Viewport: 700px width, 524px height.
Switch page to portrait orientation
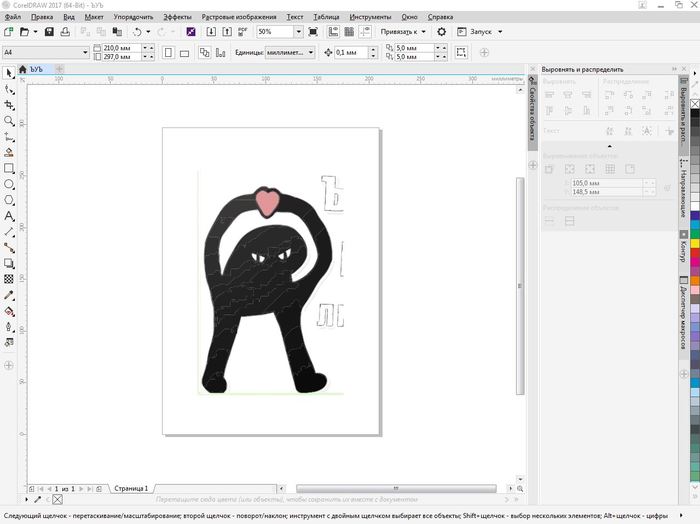pos(168,52)
